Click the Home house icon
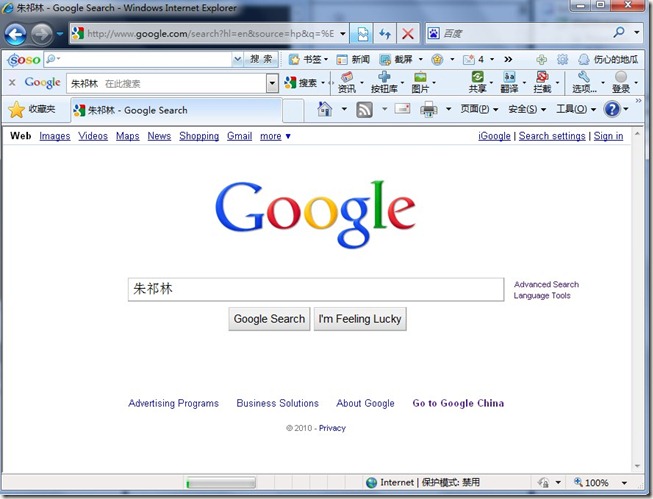The height and width of the screenshot is (499, 653). click(x=324, y=109)
